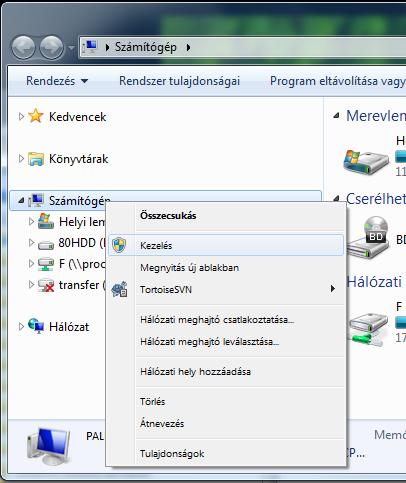The height and width of the screenshot is (483, 406).
Task: Open the recent pages dropdown arrow
Action: pyautogui.click(x=71, y=48)
